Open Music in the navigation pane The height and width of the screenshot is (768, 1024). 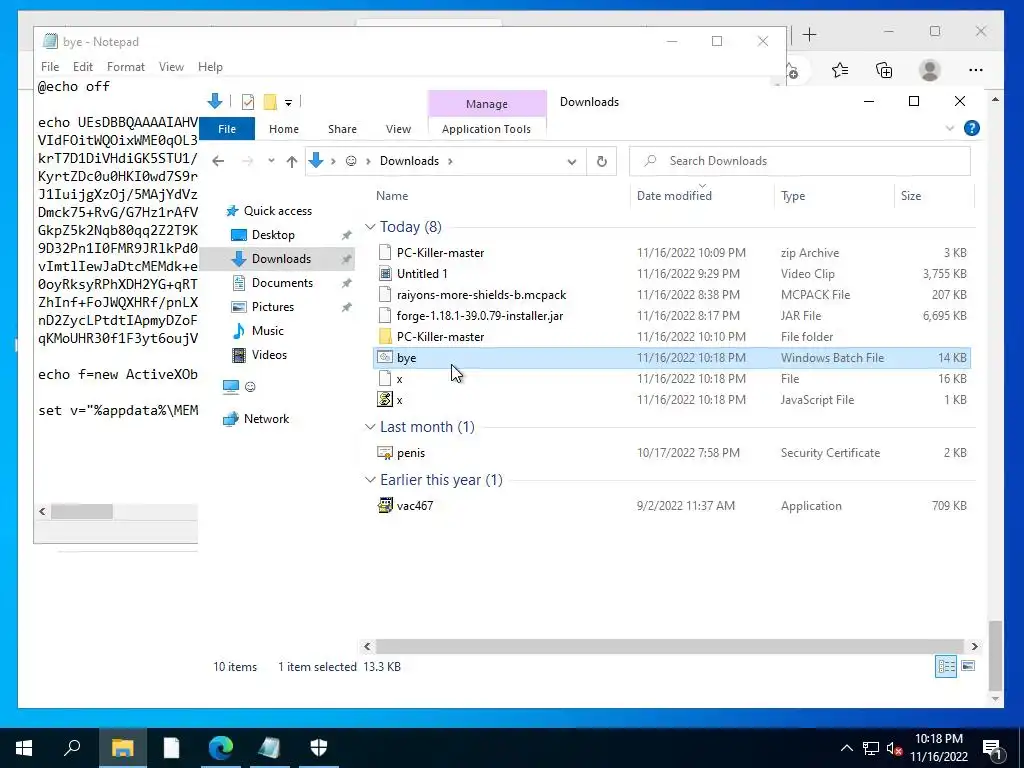click(268, 330)
